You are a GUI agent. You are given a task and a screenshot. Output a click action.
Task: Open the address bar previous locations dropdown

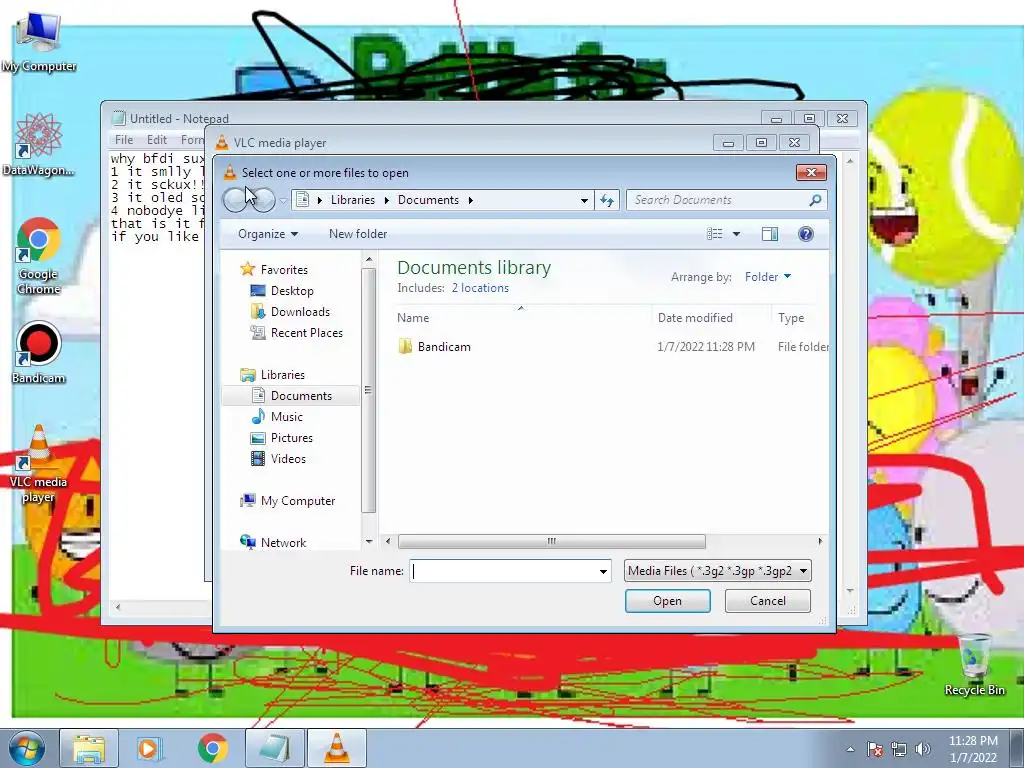pyautogui.click(x=584, y=200)
